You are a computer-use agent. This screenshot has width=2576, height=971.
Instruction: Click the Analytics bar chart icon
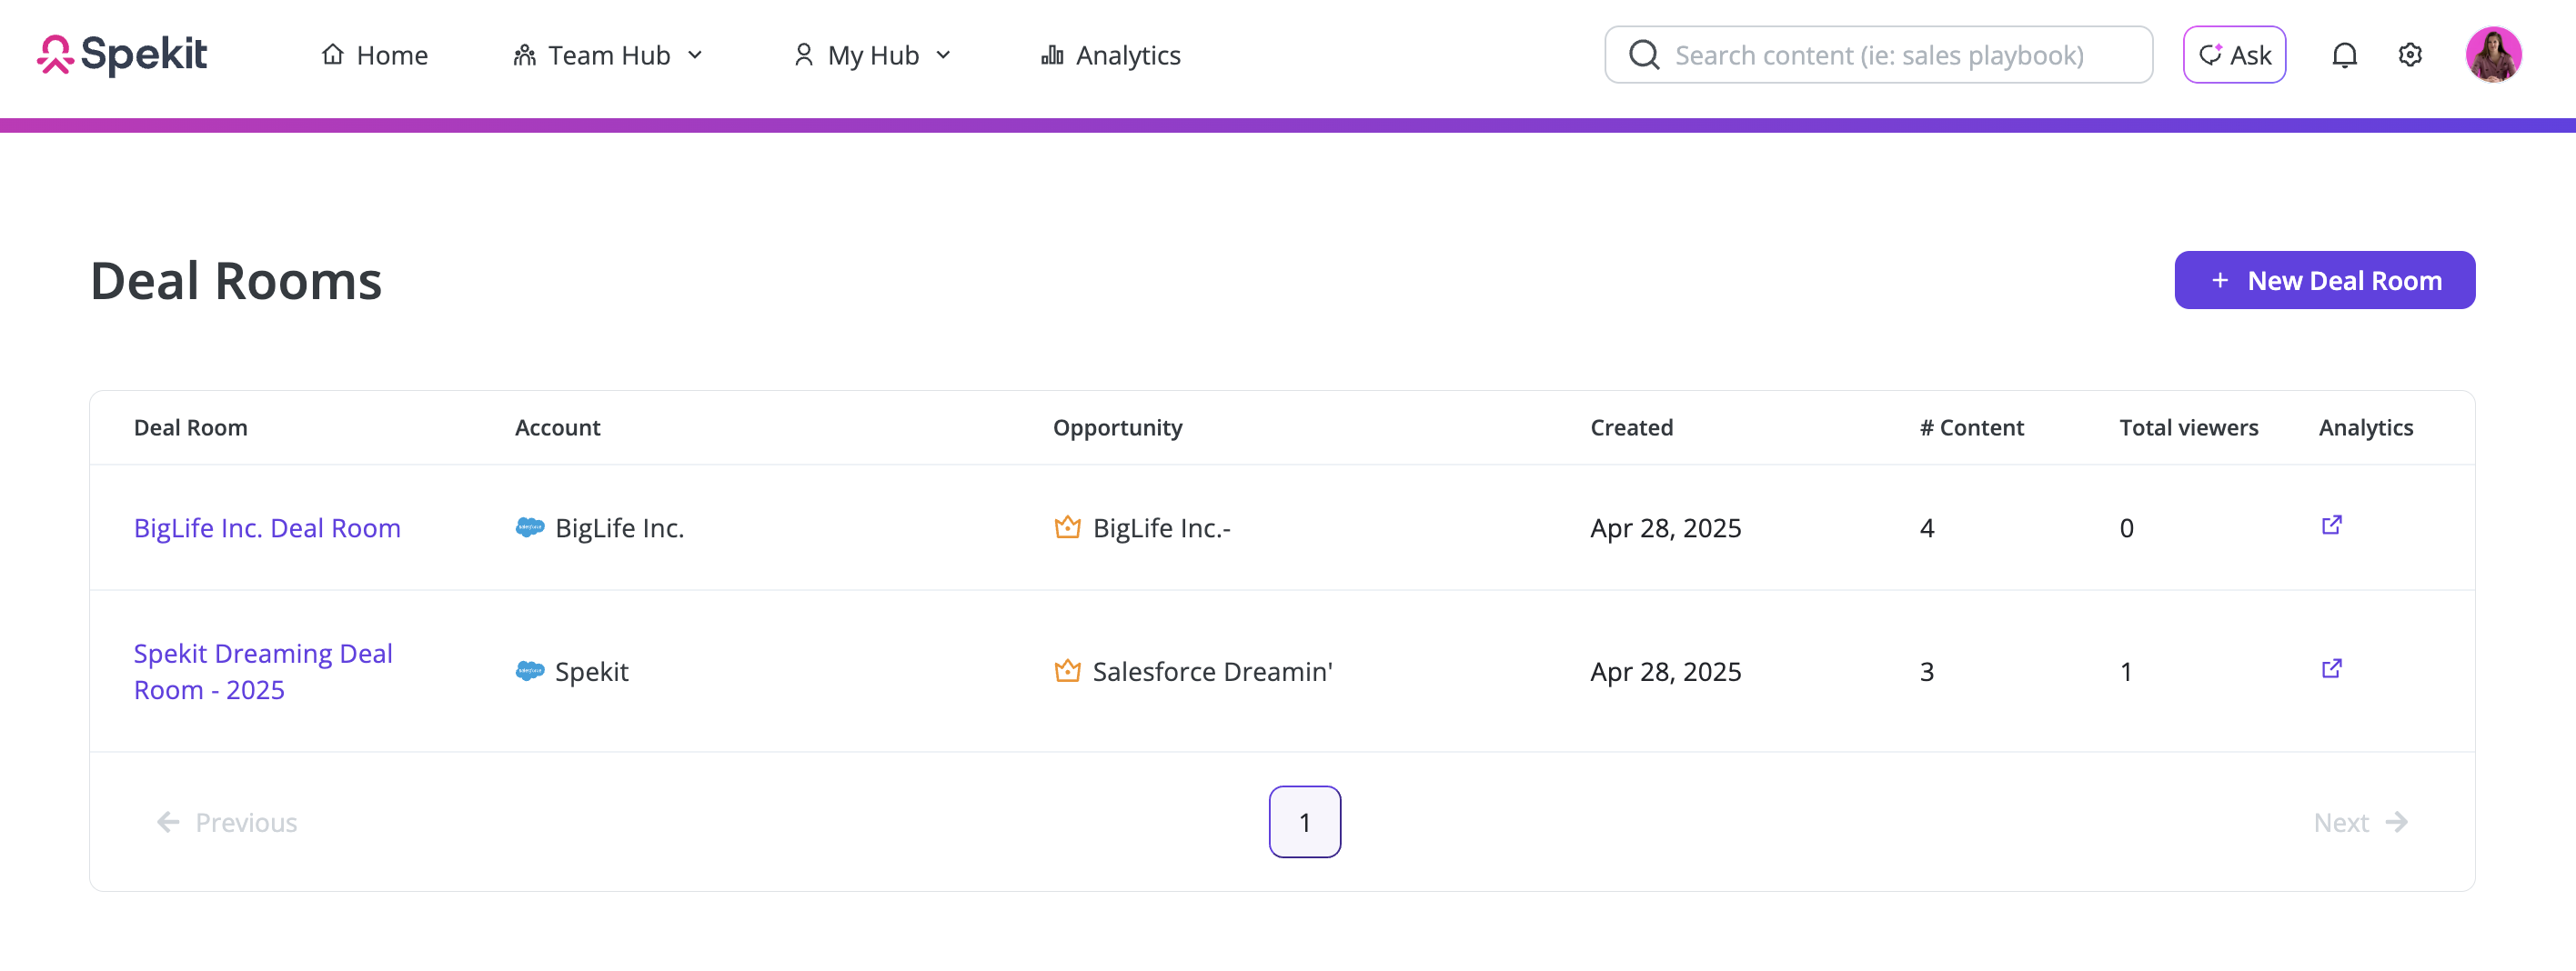(1052, 55)
